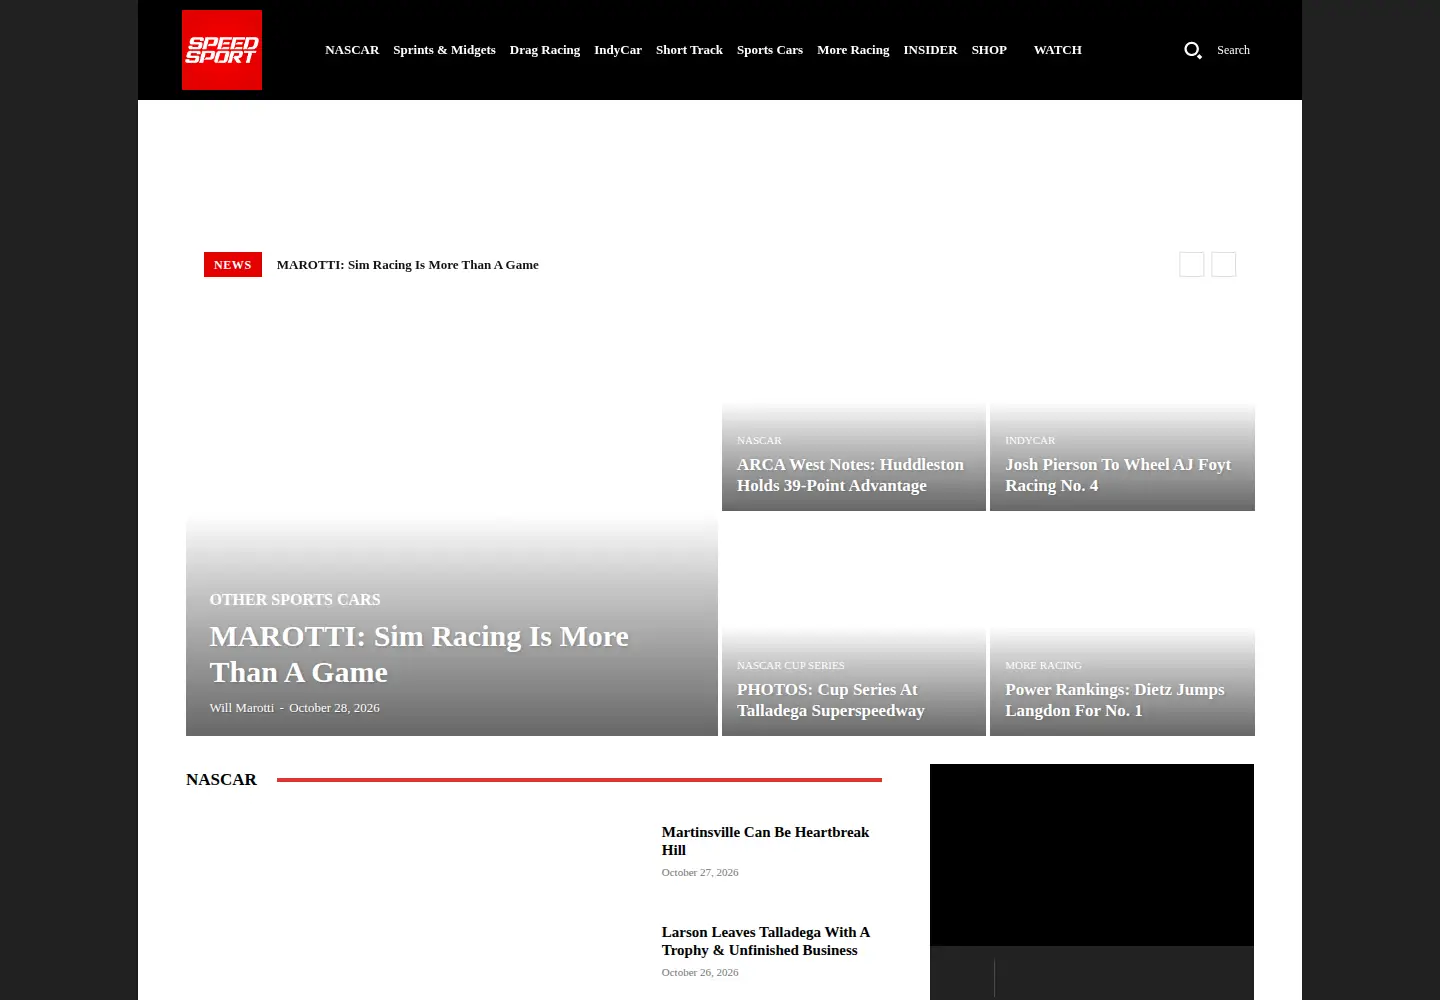The image size is (1440, 1000).
Task: Click the Search label in the header
Action: pyautogui.click(x=1233, y=50)
